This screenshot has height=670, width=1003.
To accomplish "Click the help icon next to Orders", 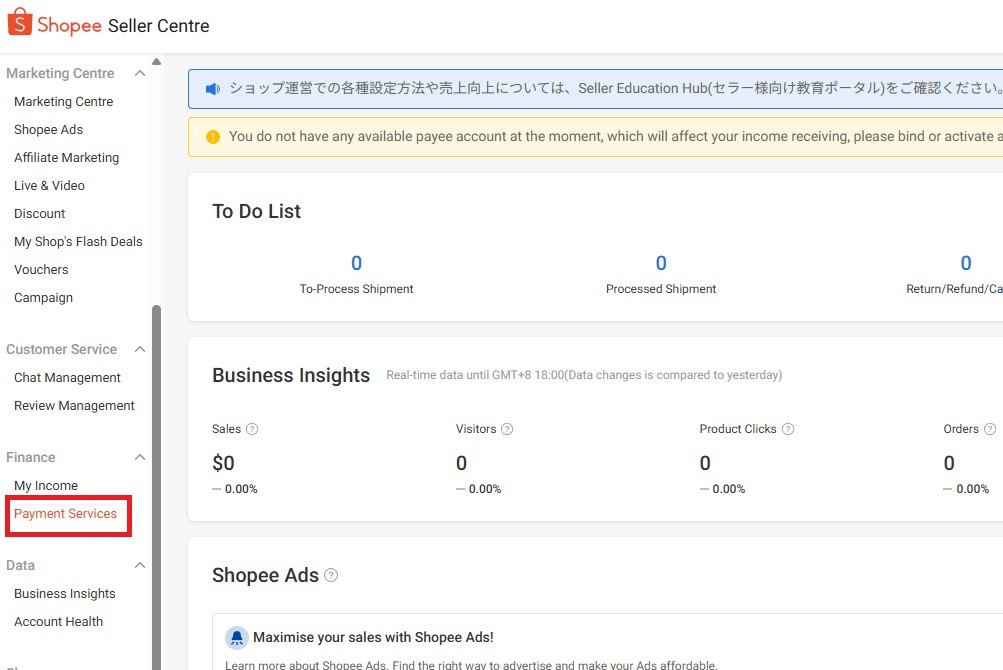I will pos(990,429).
